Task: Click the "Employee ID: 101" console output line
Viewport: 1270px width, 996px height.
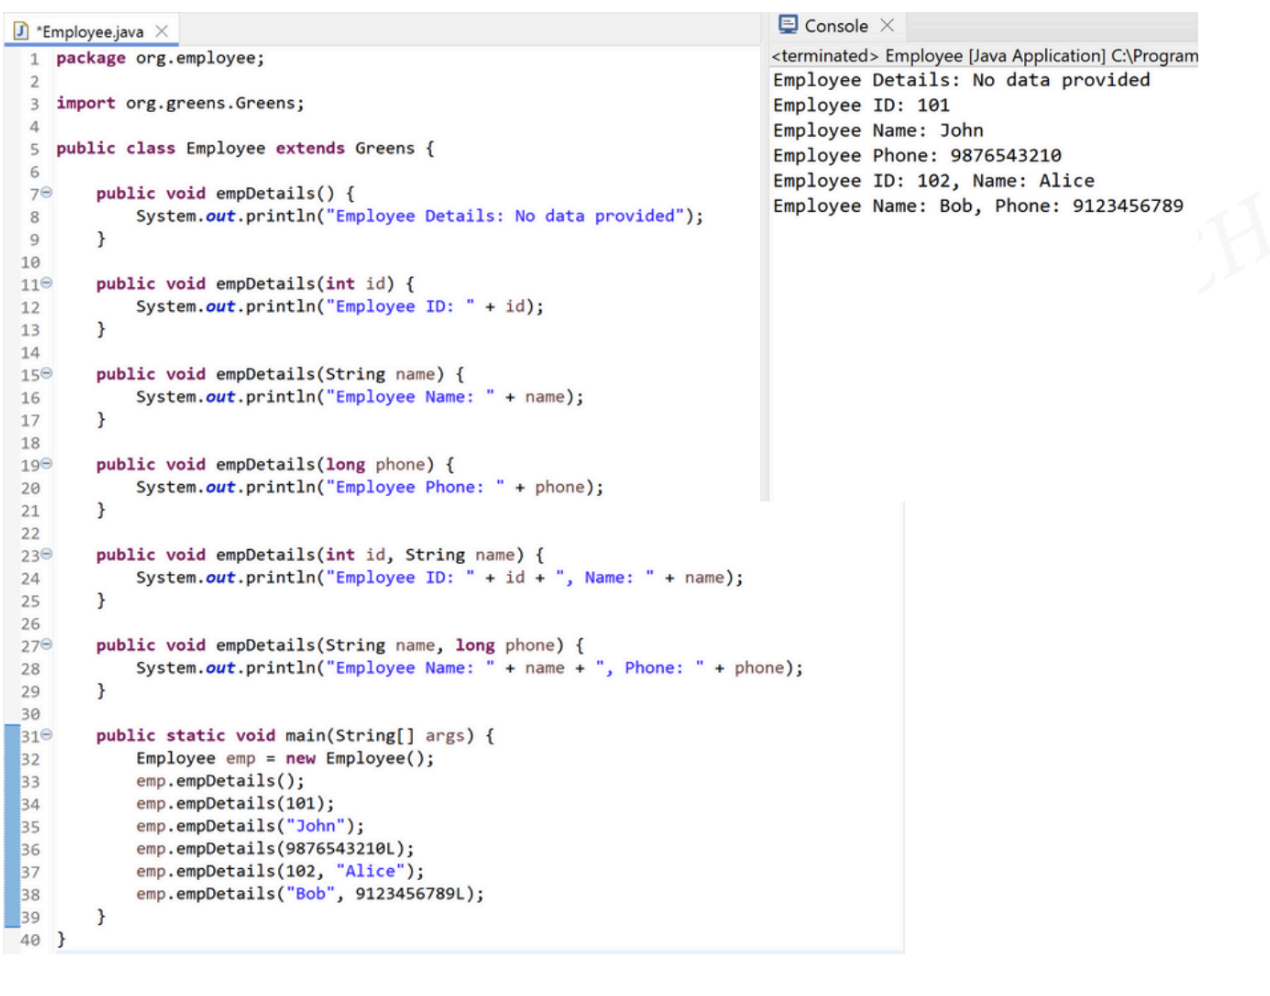Action: [861, 105]
